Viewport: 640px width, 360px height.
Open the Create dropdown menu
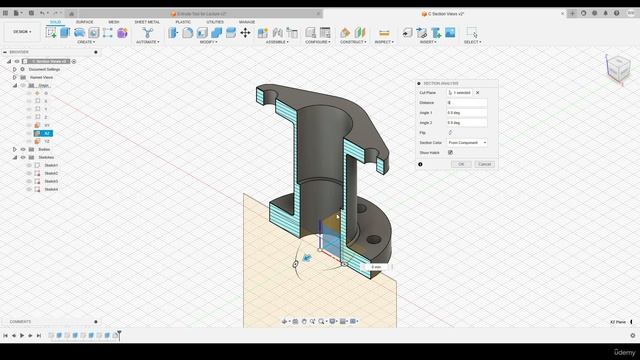(86, 42)
